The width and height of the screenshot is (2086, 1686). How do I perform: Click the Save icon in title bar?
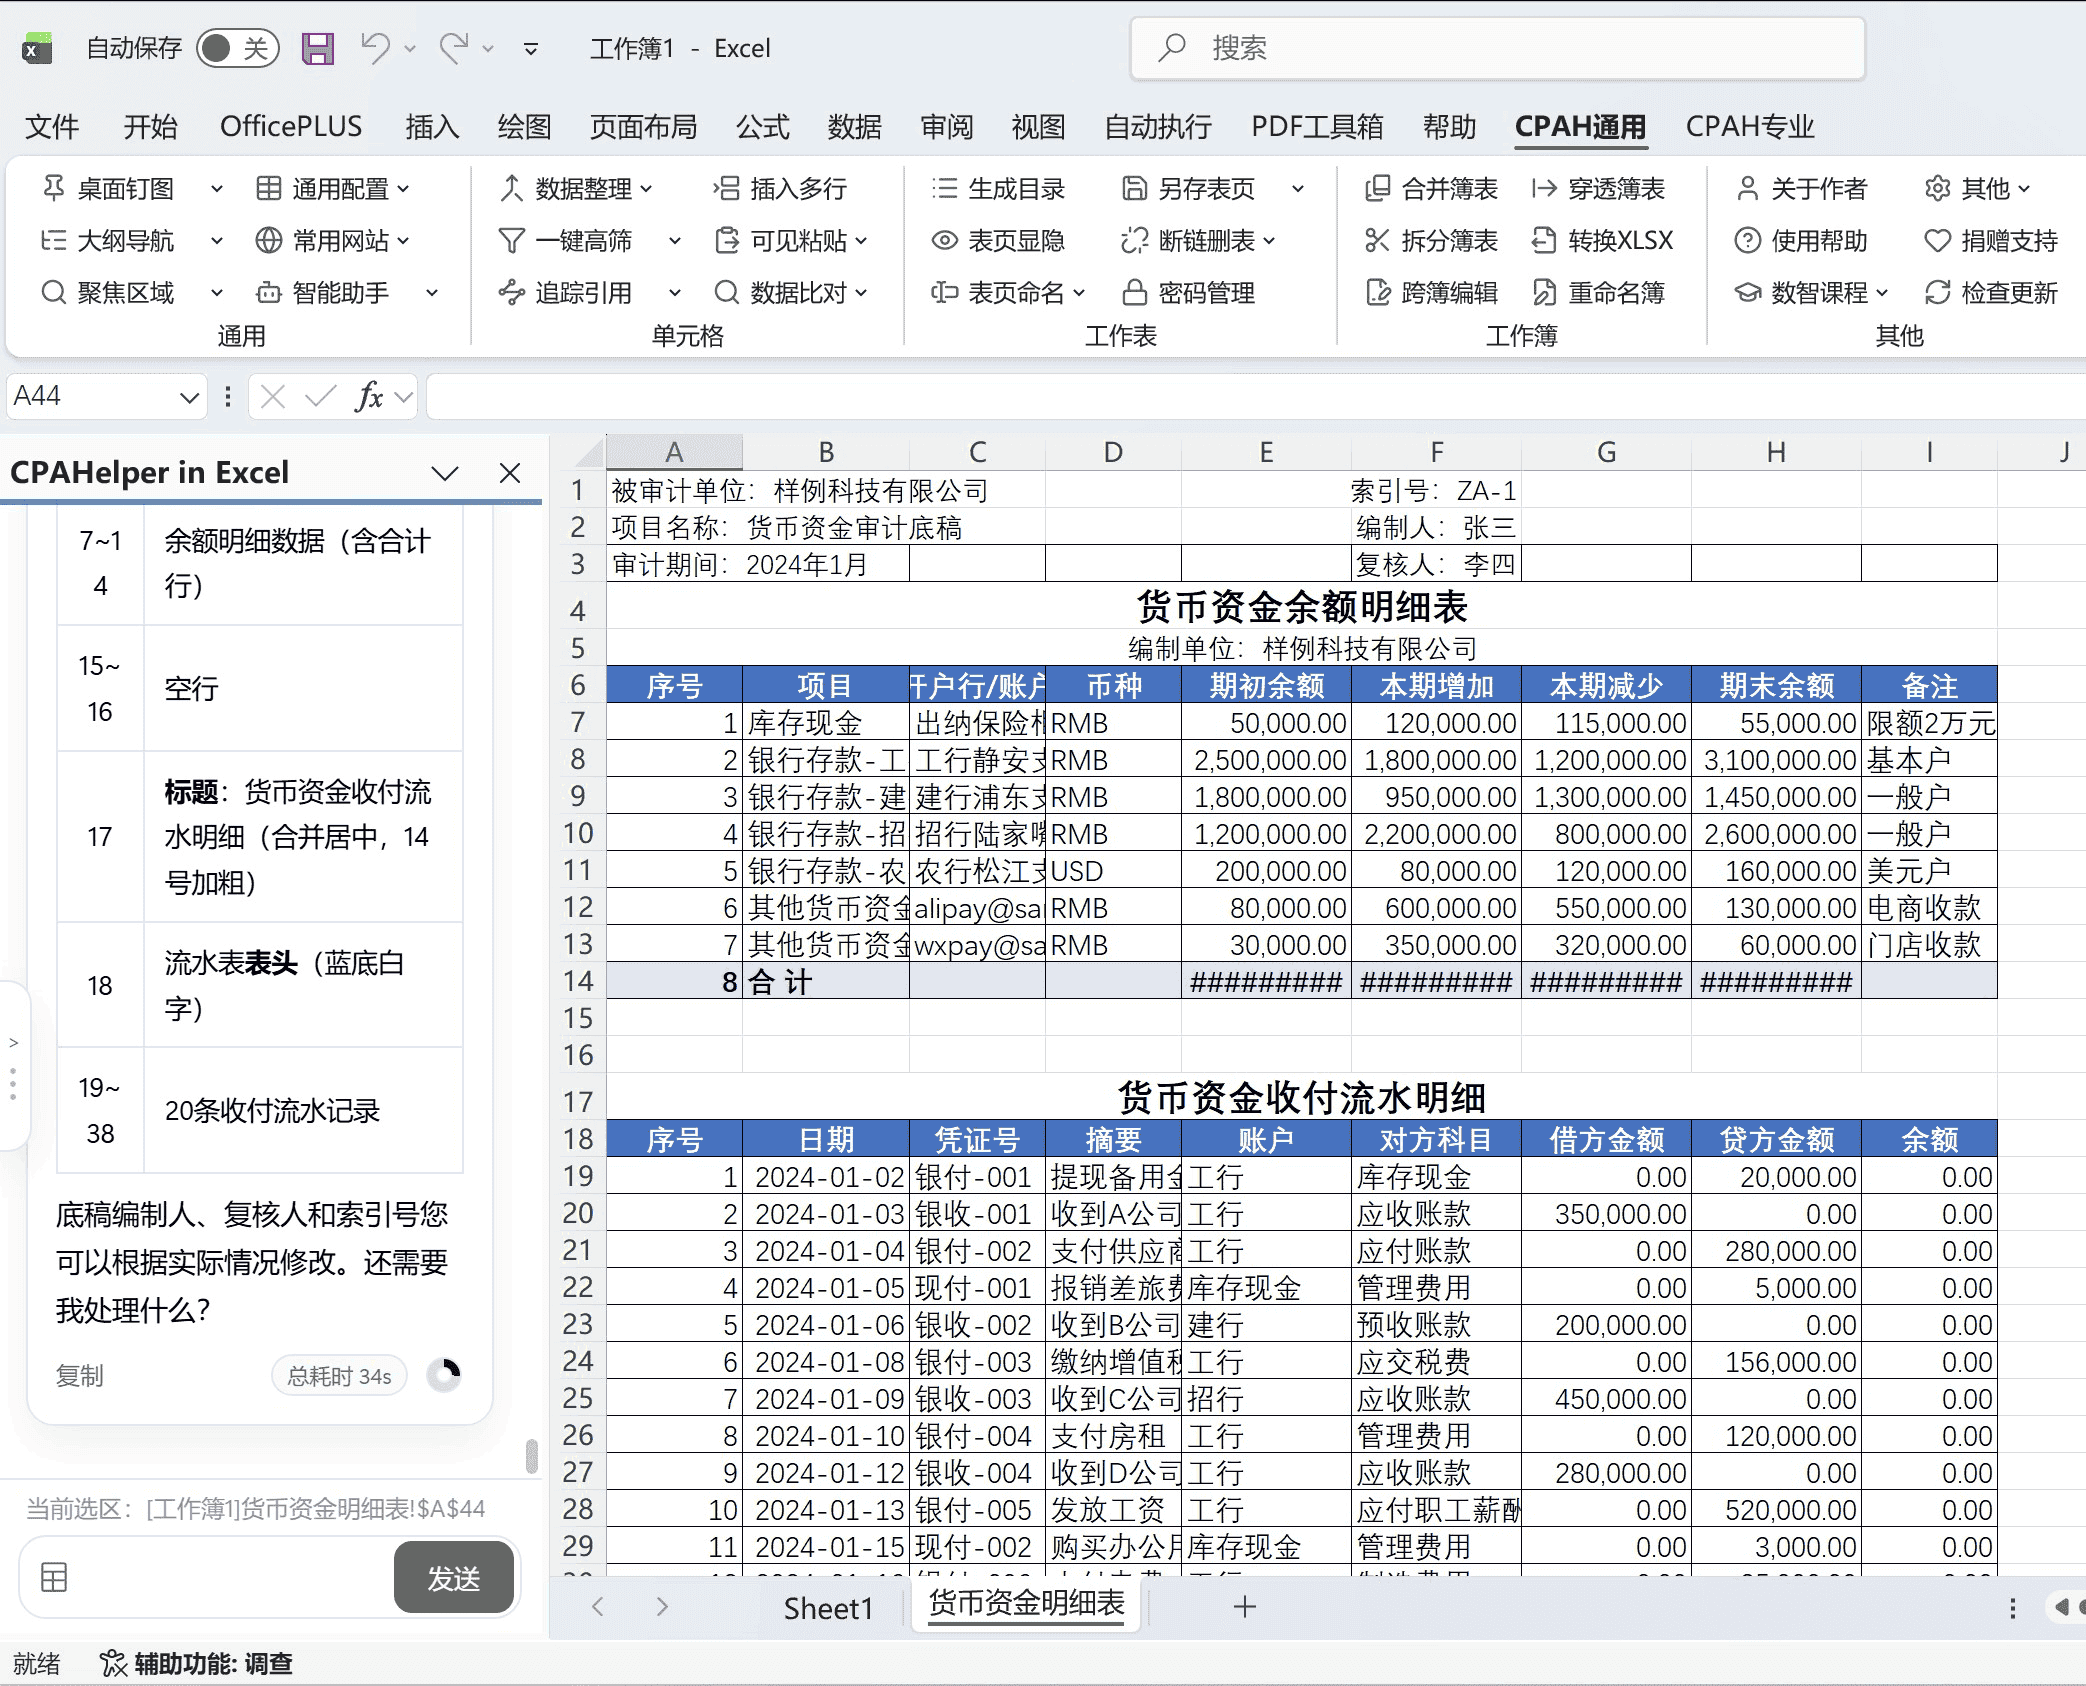pos(317,48)
